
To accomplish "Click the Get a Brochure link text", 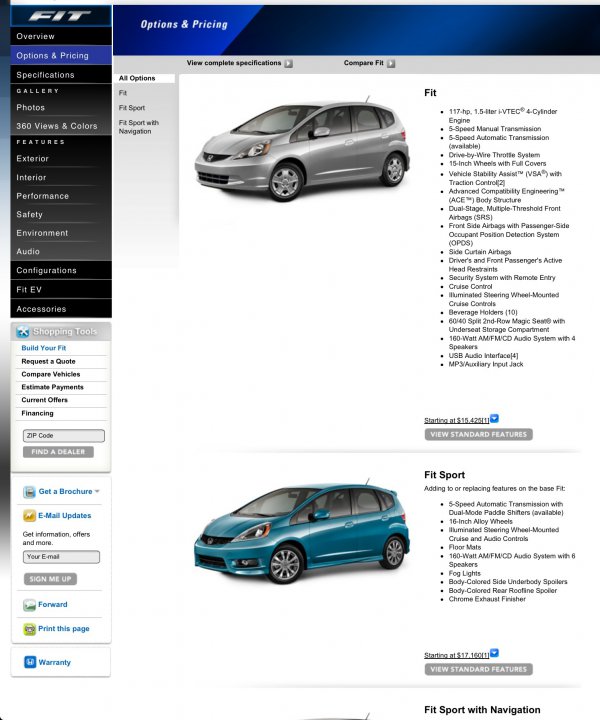I will [x=65, y=491].
